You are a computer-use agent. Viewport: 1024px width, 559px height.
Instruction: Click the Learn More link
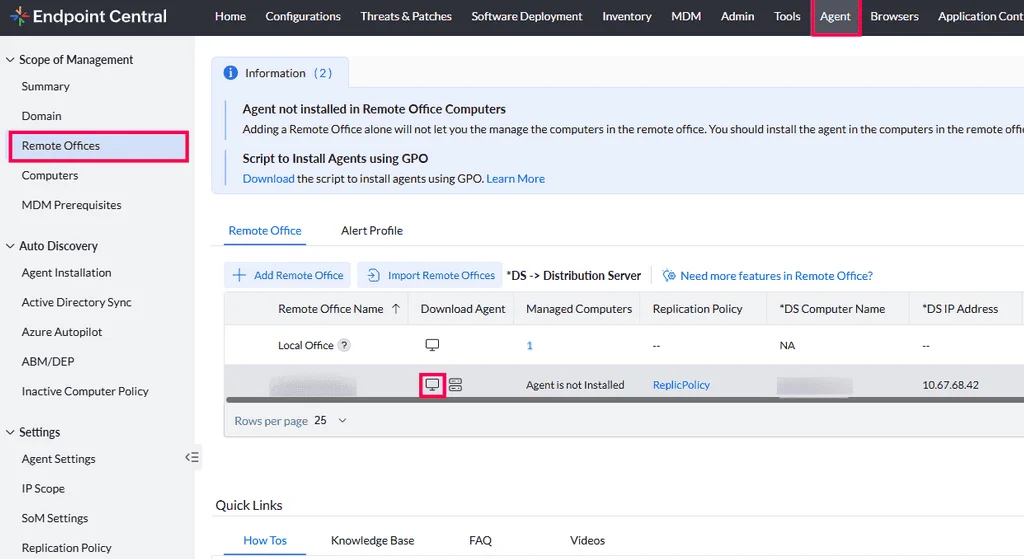click(x=515, y=178)
